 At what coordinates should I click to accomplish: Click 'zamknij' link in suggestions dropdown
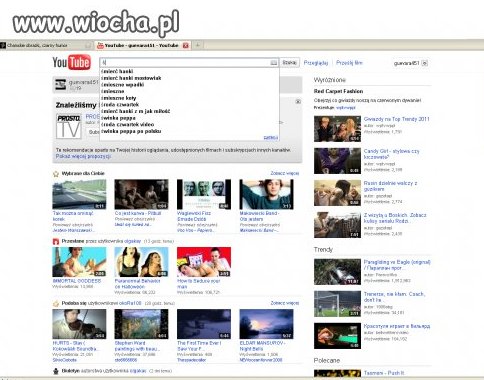coord(270,137)
